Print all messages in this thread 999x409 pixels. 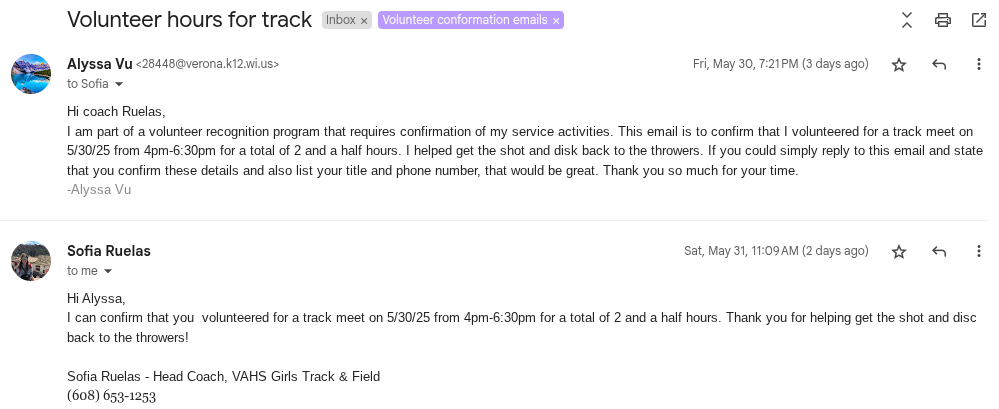[x=942, y=19]
